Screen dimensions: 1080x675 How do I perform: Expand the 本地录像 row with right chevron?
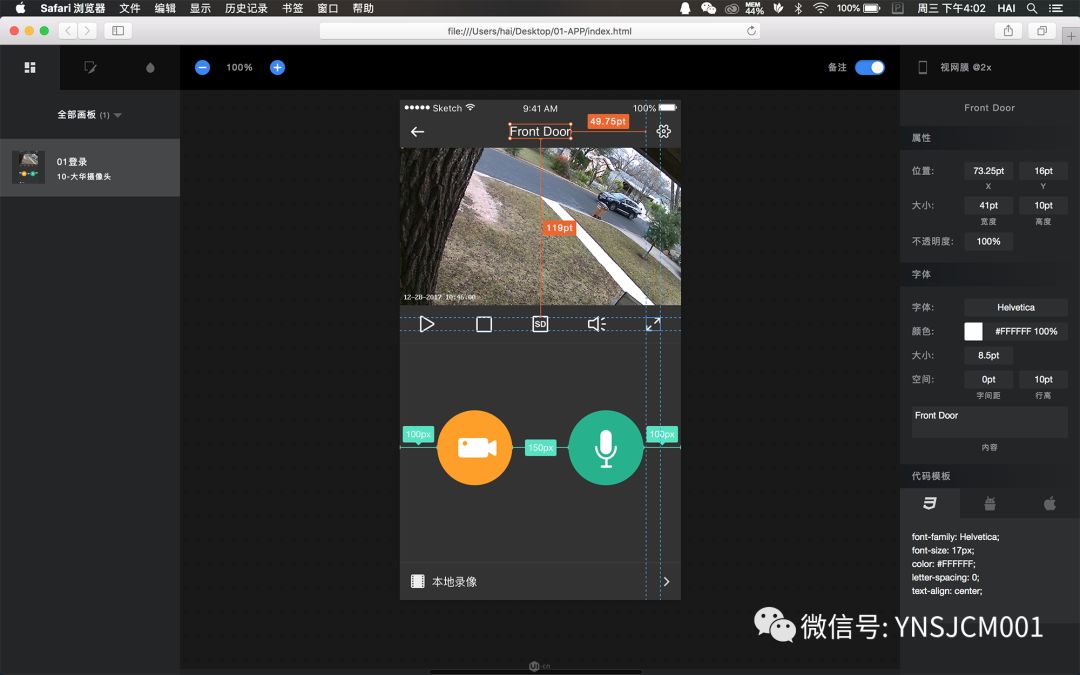[666, 581]
